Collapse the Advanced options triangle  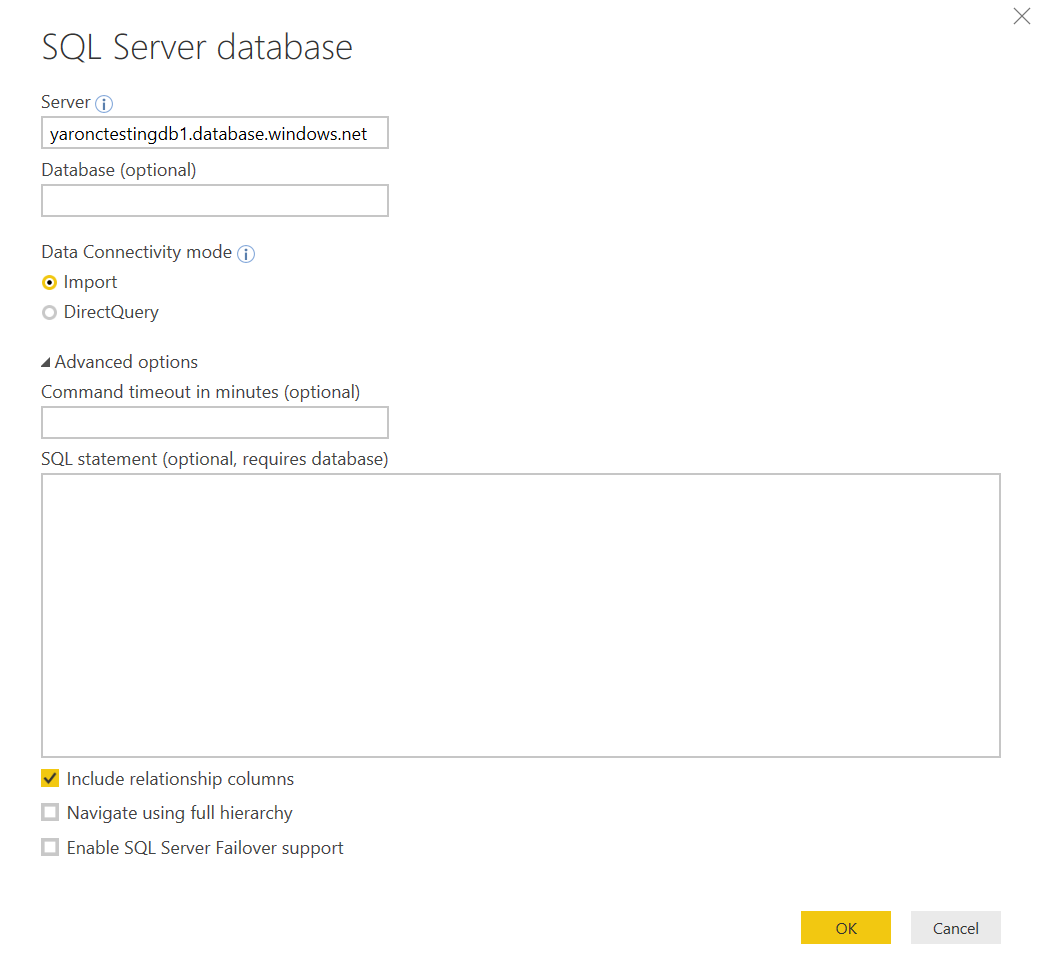coord(46,363)
